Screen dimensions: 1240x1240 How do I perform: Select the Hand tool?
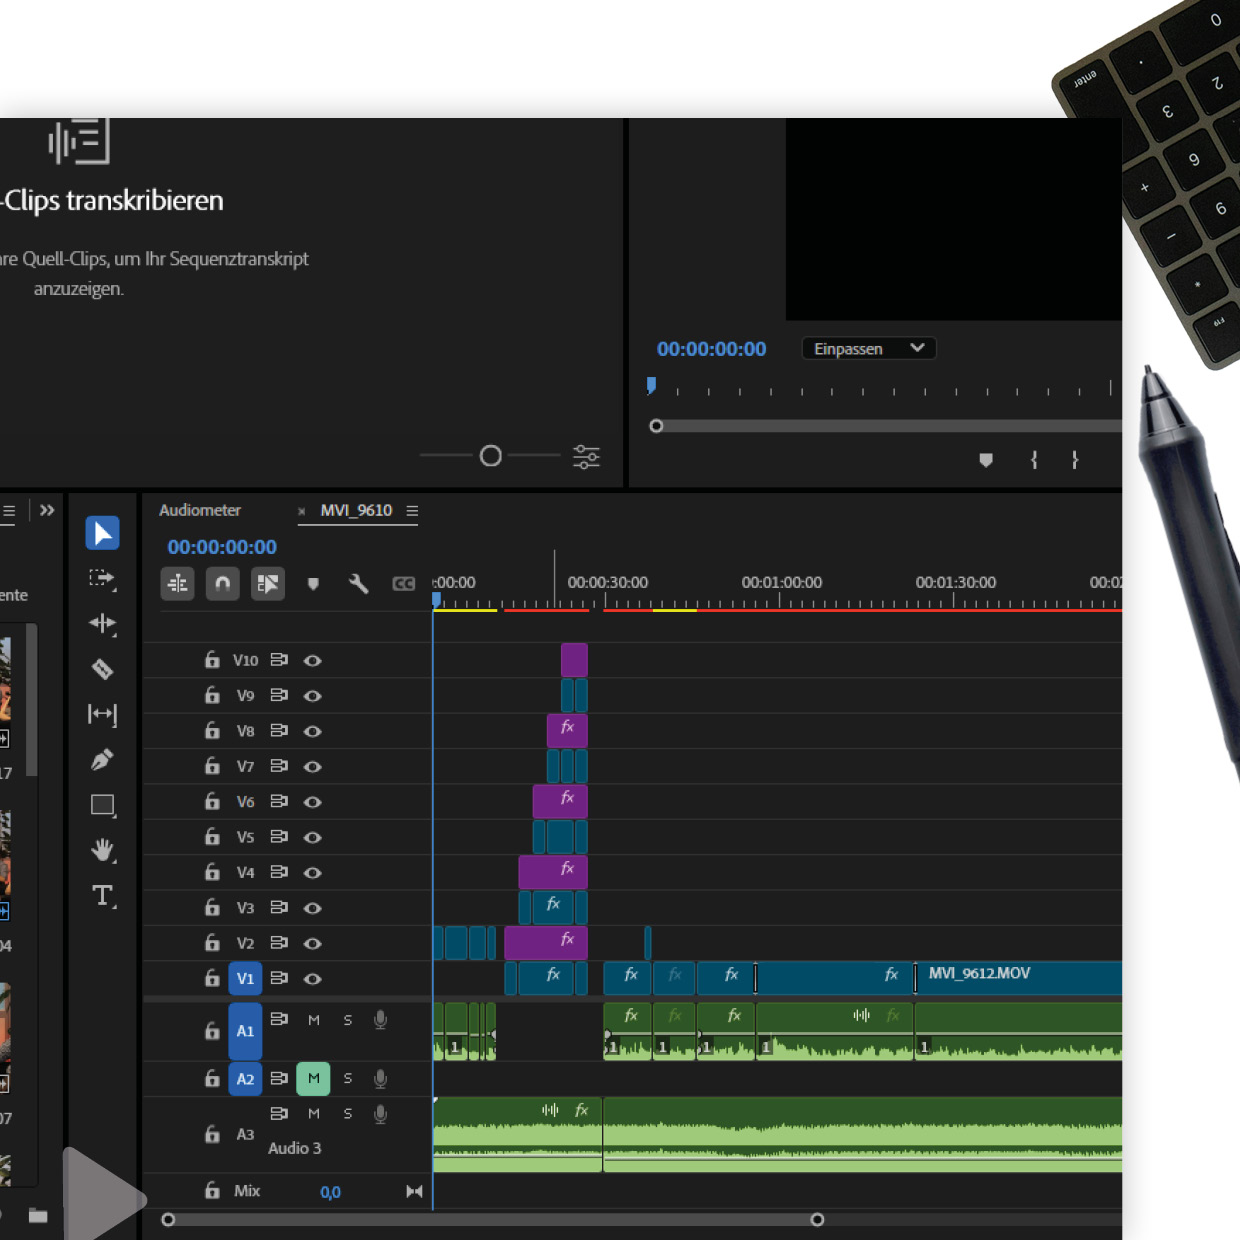point(103,850)
